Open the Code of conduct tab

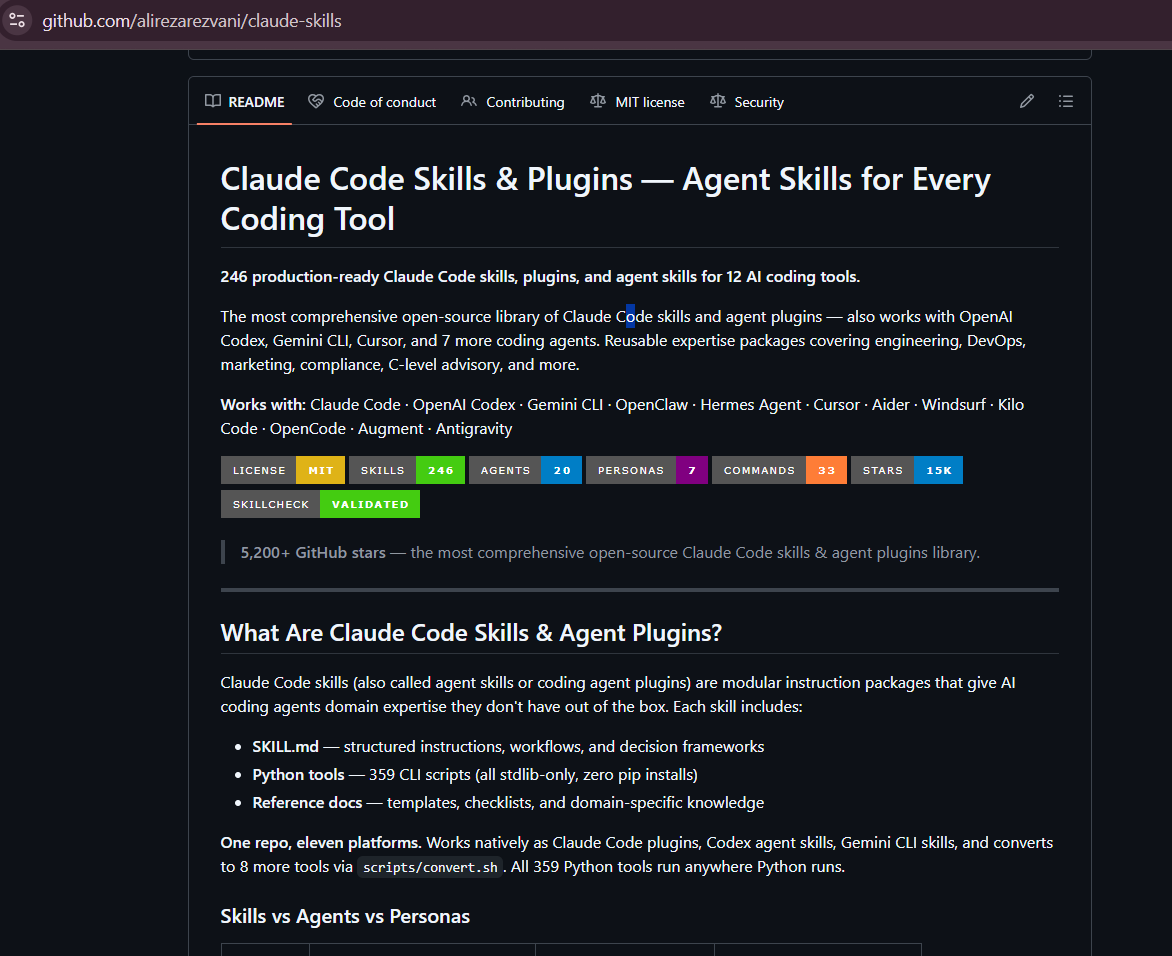(372, 102)
